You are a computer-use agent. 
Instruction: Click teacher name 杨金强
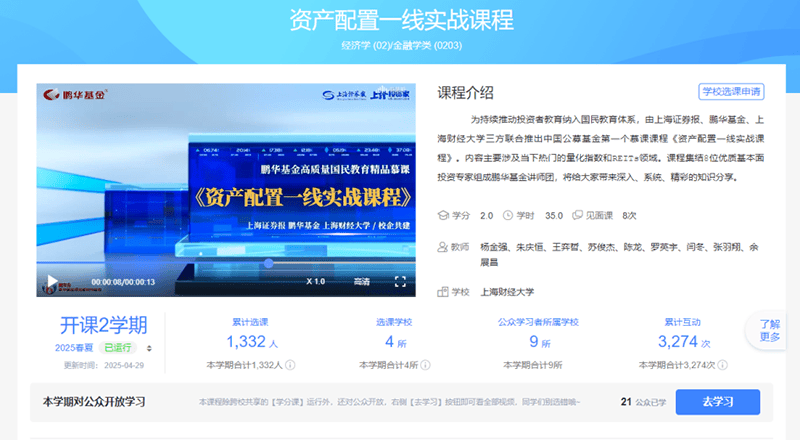(493, 247)
